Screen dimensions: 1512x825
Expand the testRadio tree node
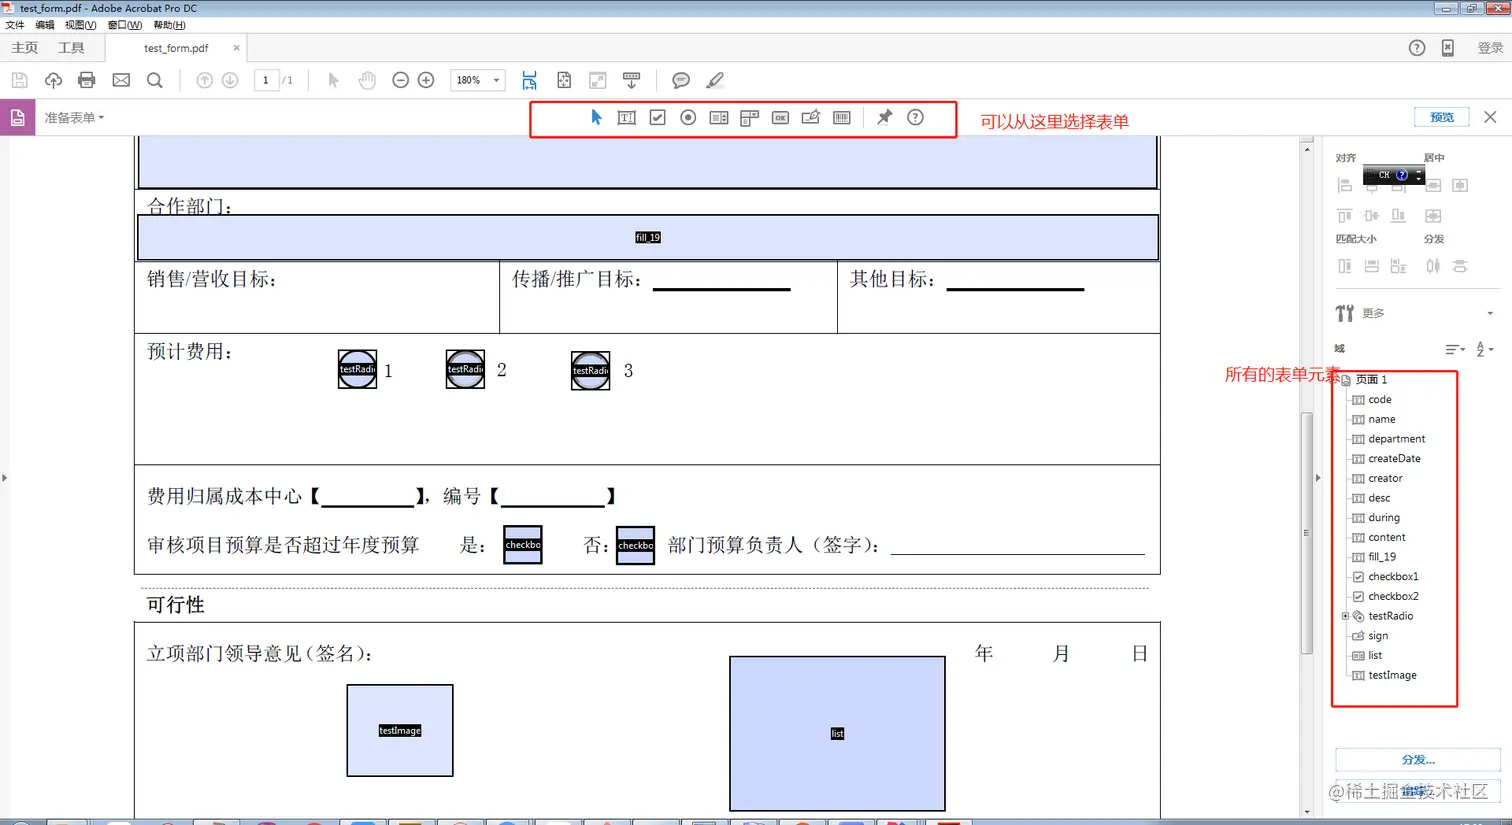pyautogui.click(x=1345, y=616)
